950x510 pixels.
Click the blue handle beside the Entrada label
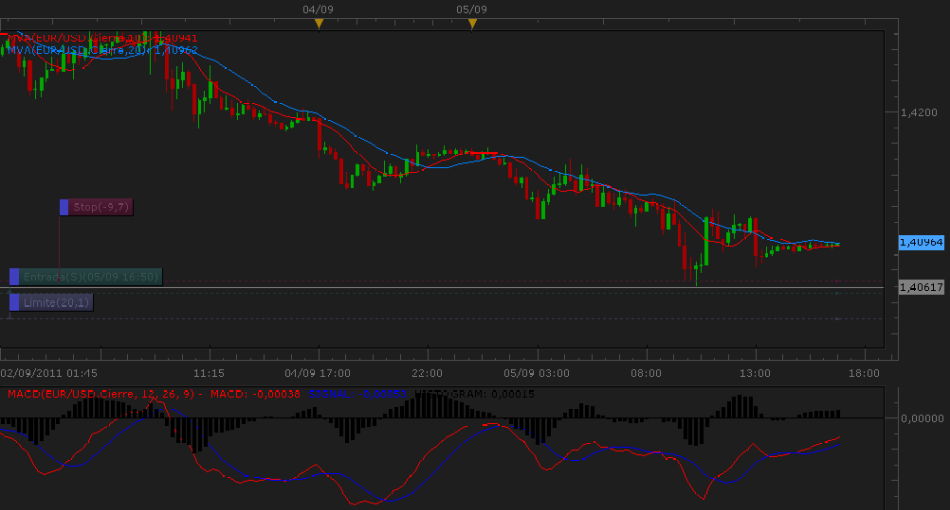[14, 277]
